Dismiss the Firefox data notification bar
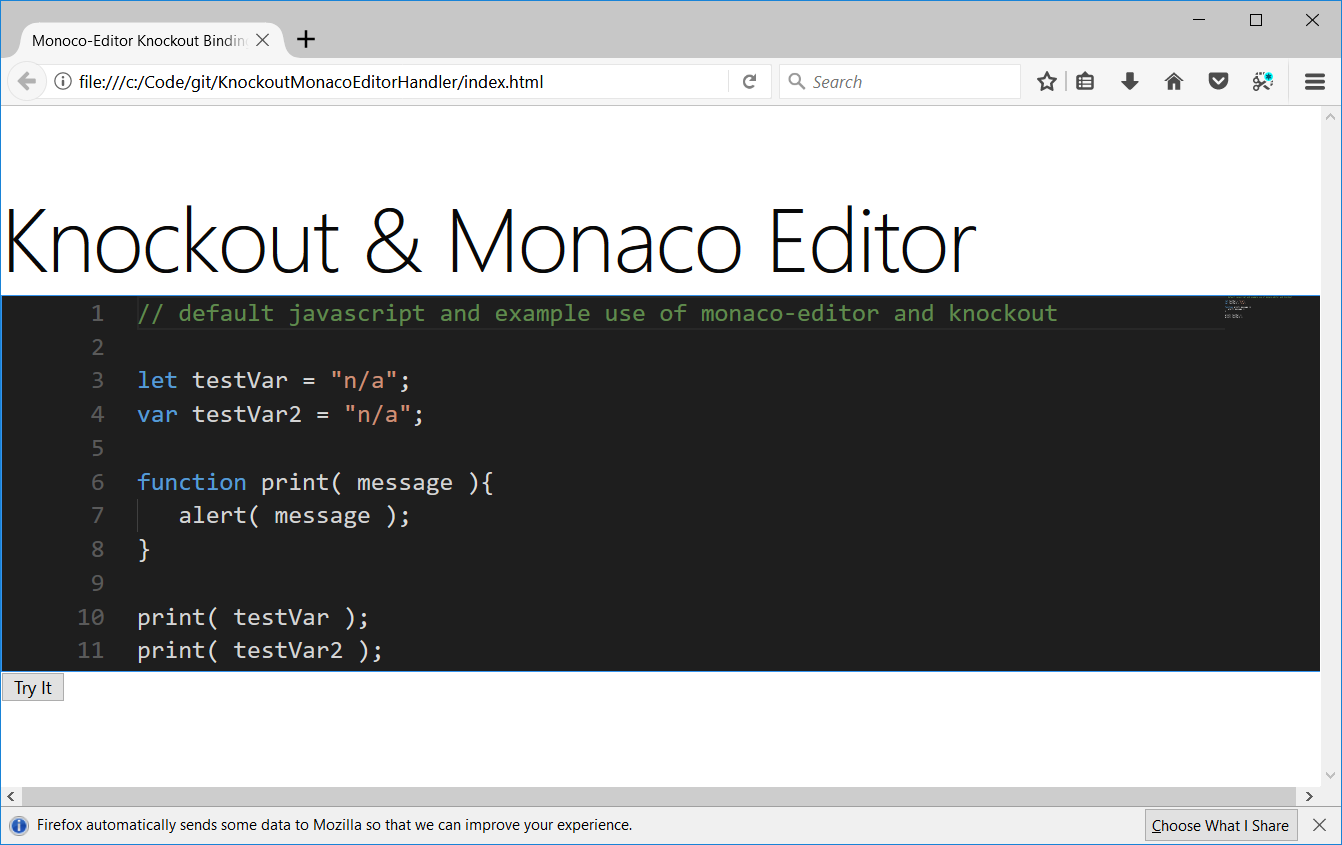 [1319, 825]
